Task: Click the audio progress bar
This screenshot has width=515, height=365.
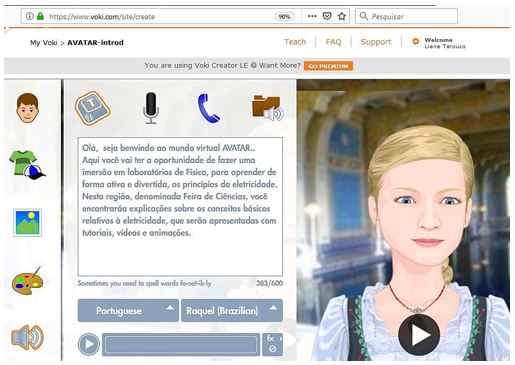Action: coord(181,344)
